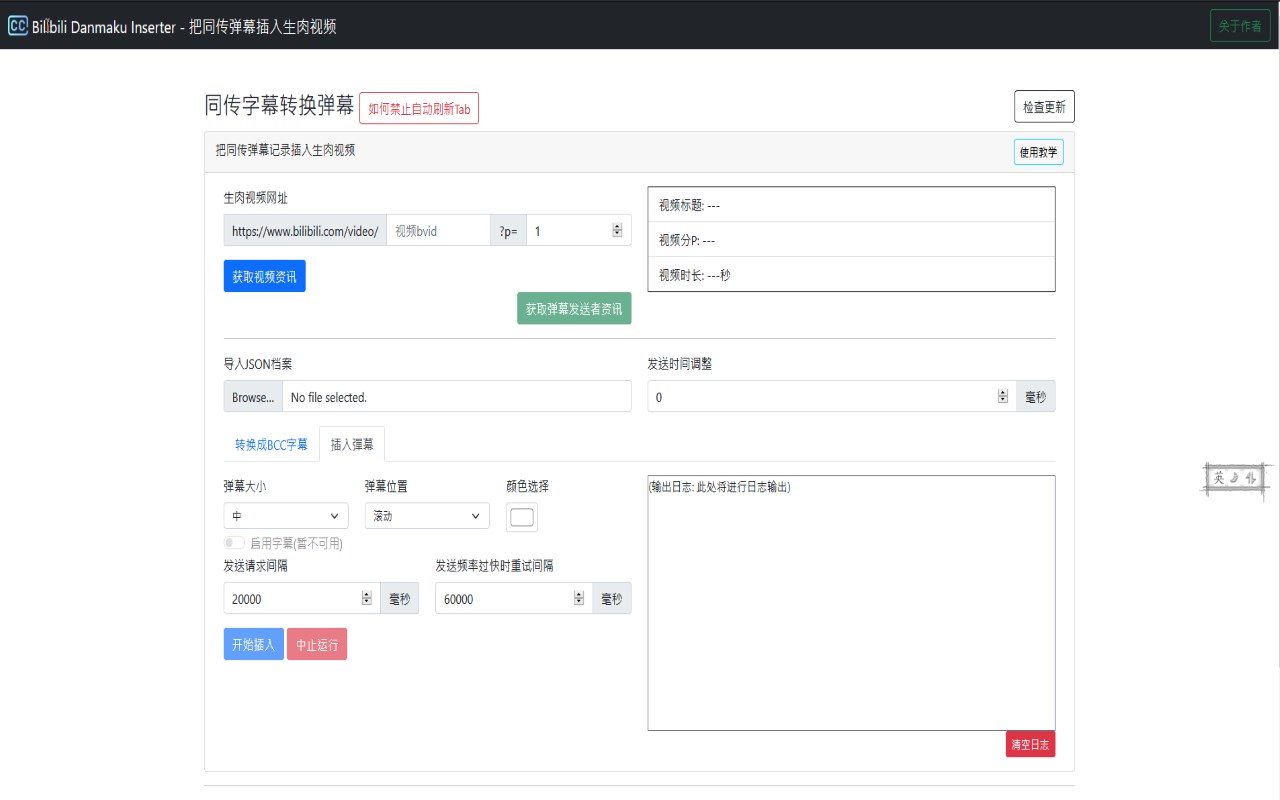Open the 弹幕位置 dropdown showing 滚动
Image resolution: width=1280 pixels, height=800 pixels.
point(427,516)
